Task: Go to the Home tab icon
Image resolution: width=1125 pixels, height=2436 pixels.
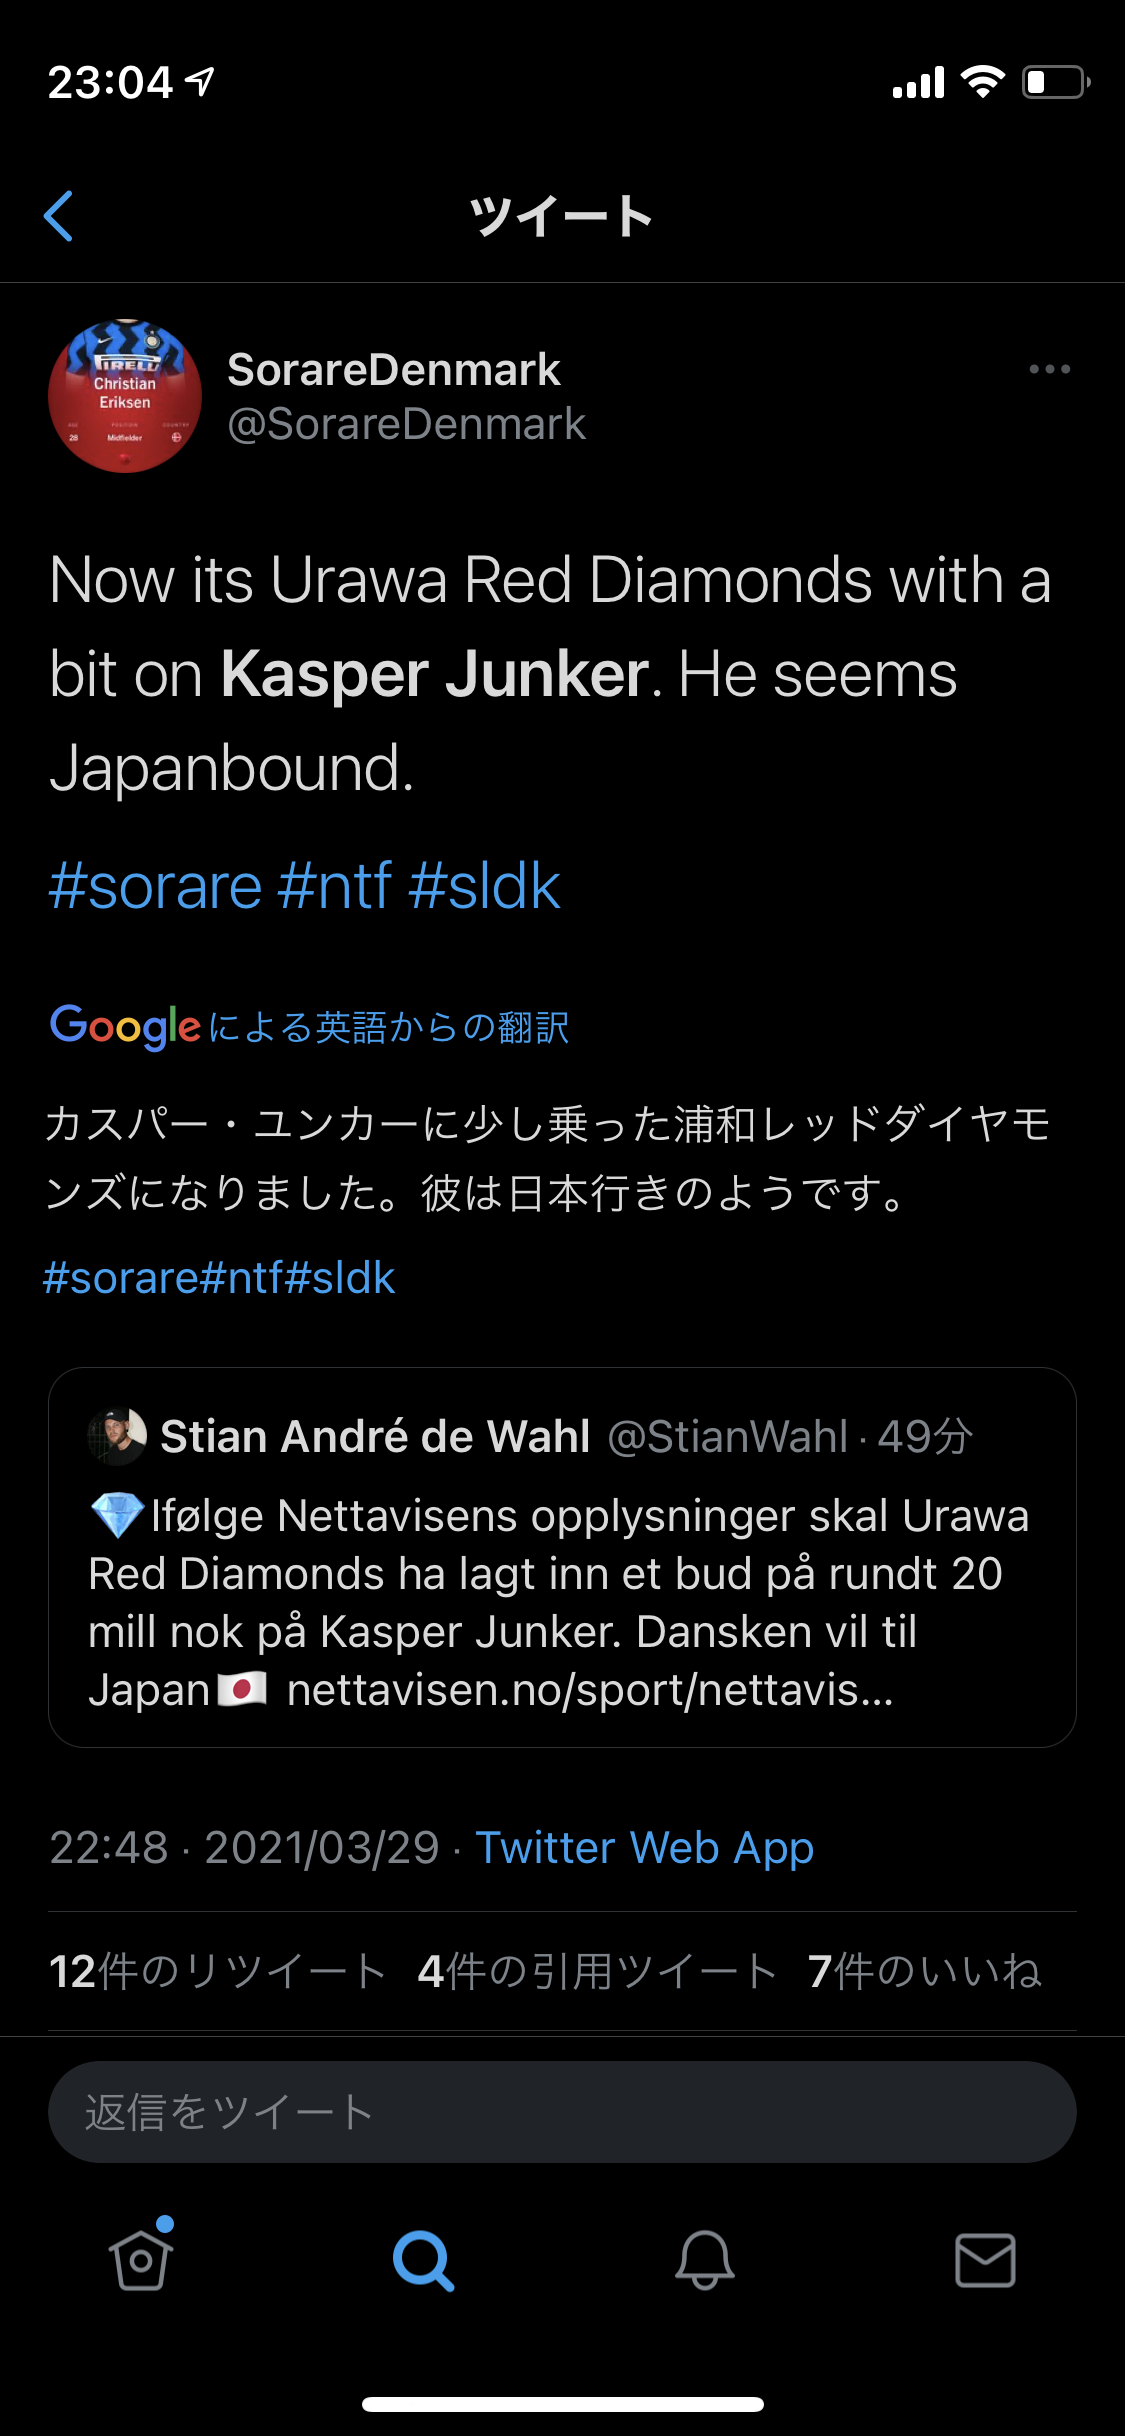Action: pos(141,2260)
